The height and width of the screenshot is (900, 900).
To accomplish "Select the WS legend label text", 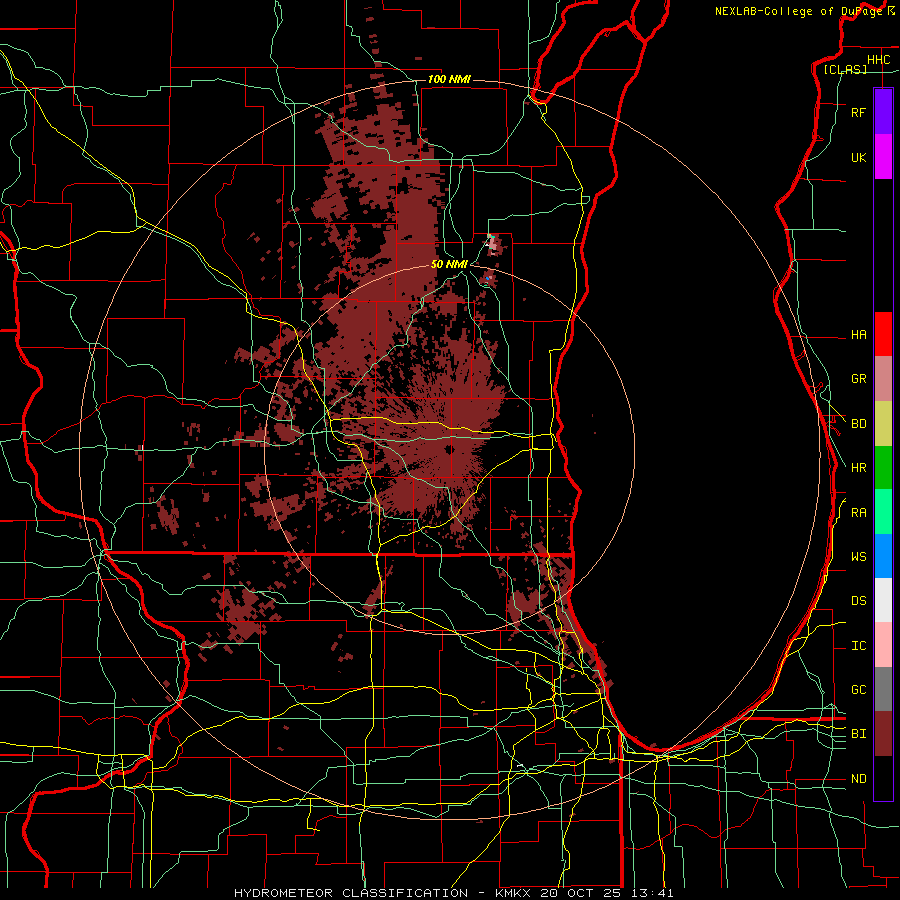I will pyautogui.click(x=858, y=557).
